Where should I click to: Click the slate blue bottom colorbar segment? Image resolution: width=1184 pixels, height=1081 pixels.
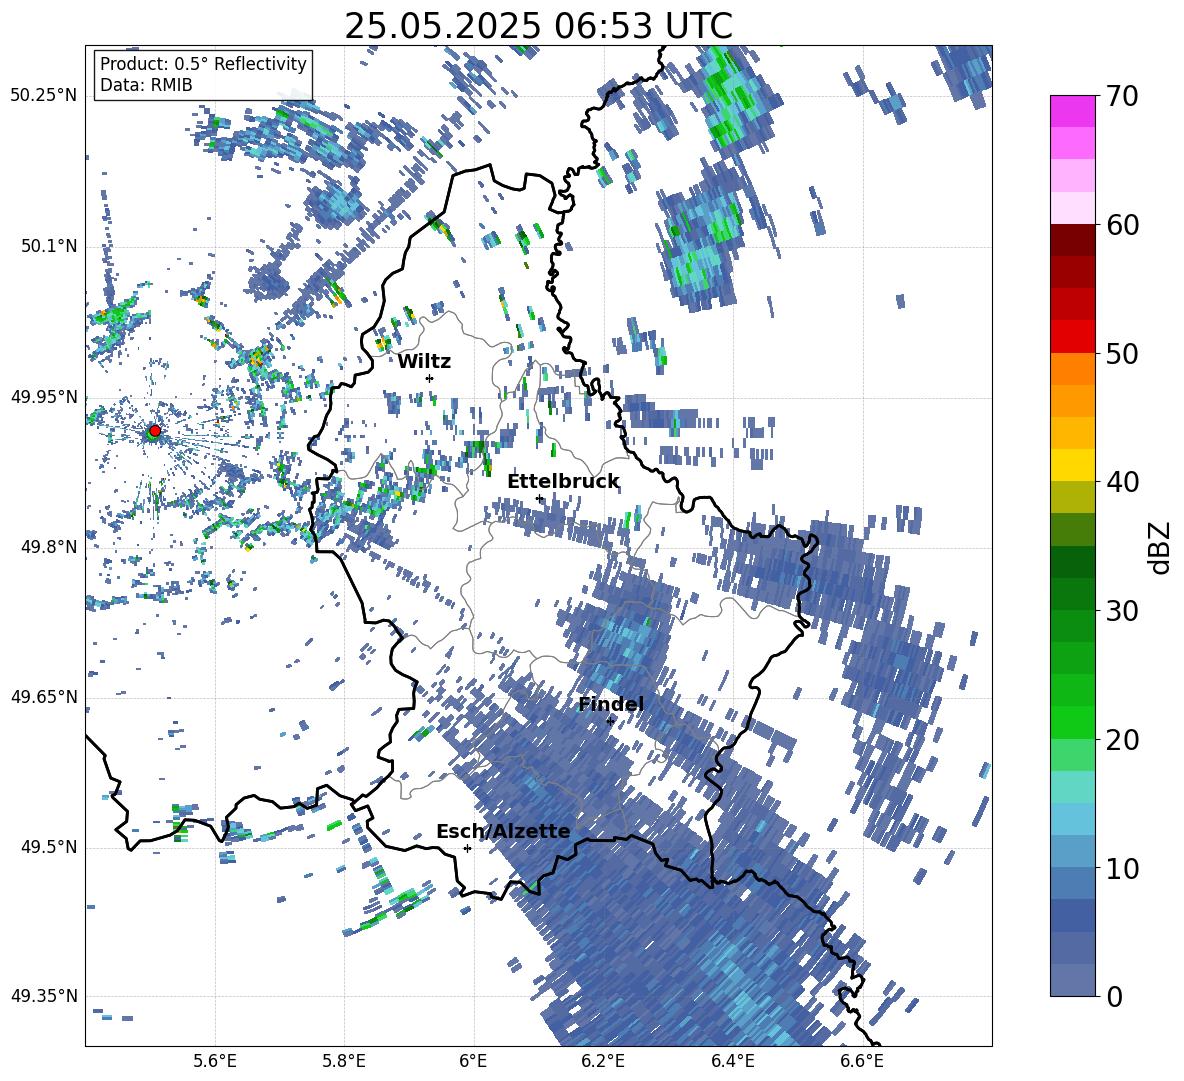[x=1072, y=980]
